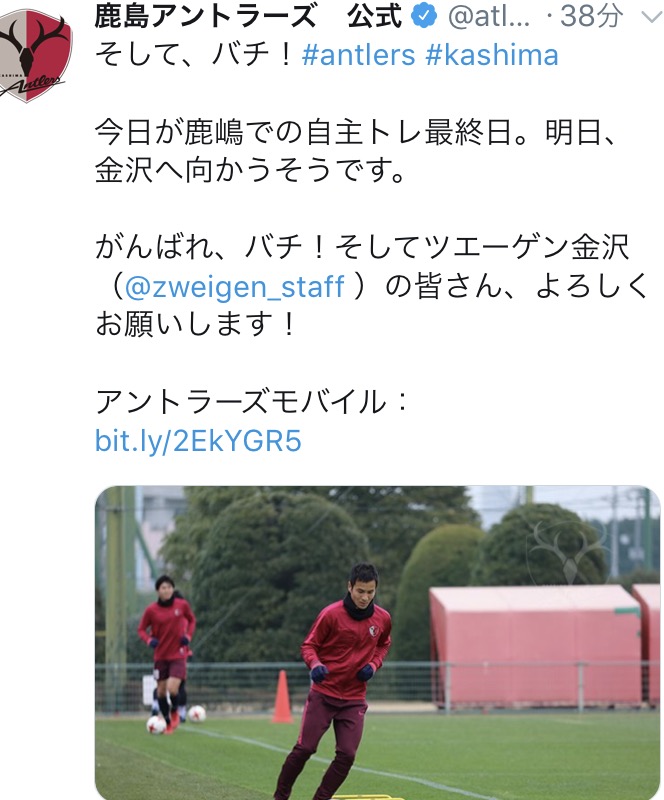Tap the @atl... account handle
Viewport: 664px width, 800px height.
tap(489, 17)
